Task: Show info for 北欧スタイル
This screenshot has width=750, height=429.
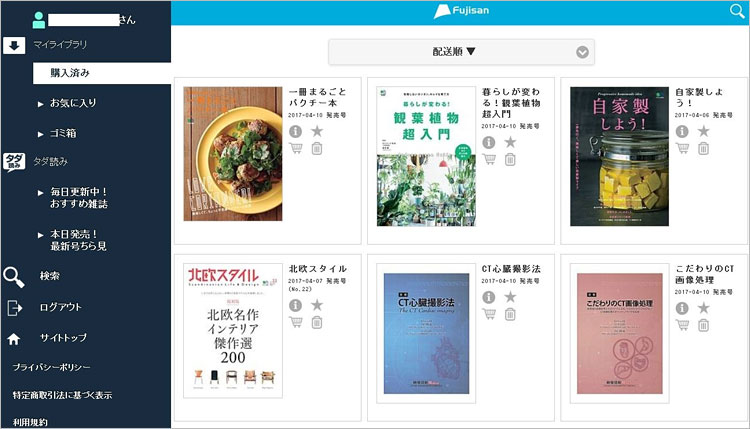Action: tap(295, 305)
